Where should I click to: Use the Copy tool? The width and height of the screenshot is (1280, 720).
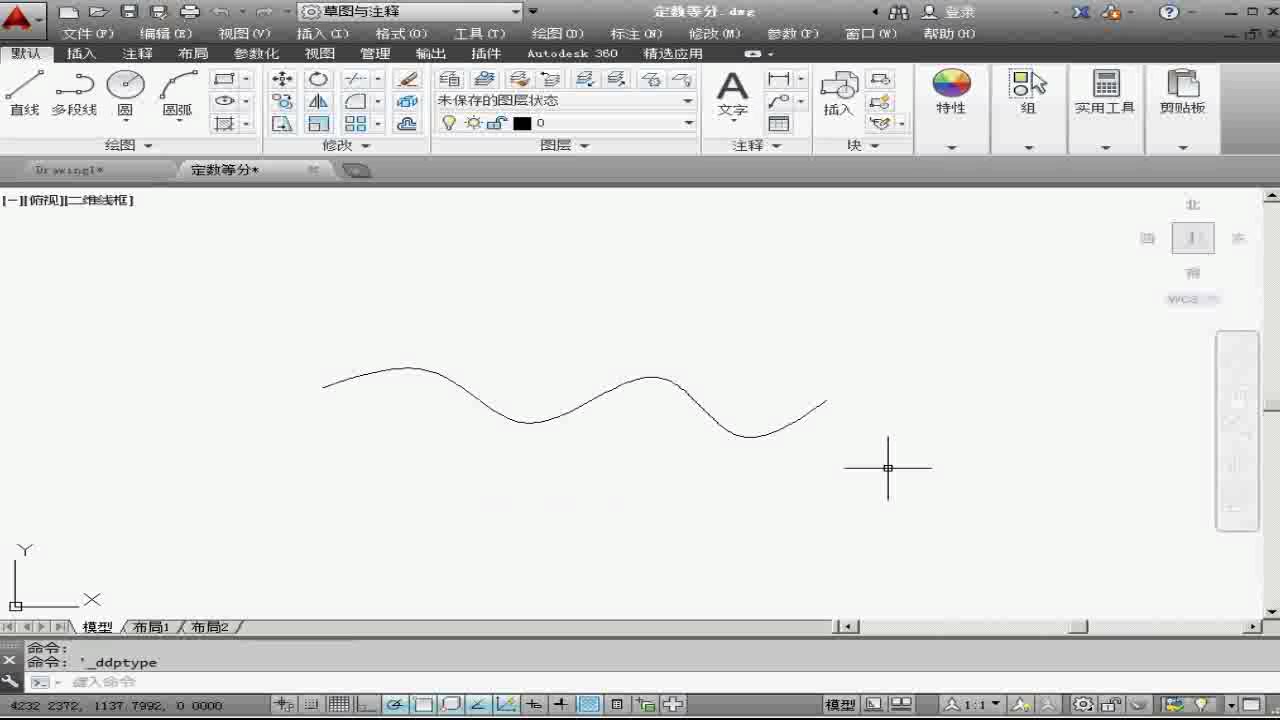tap(282, 101)
